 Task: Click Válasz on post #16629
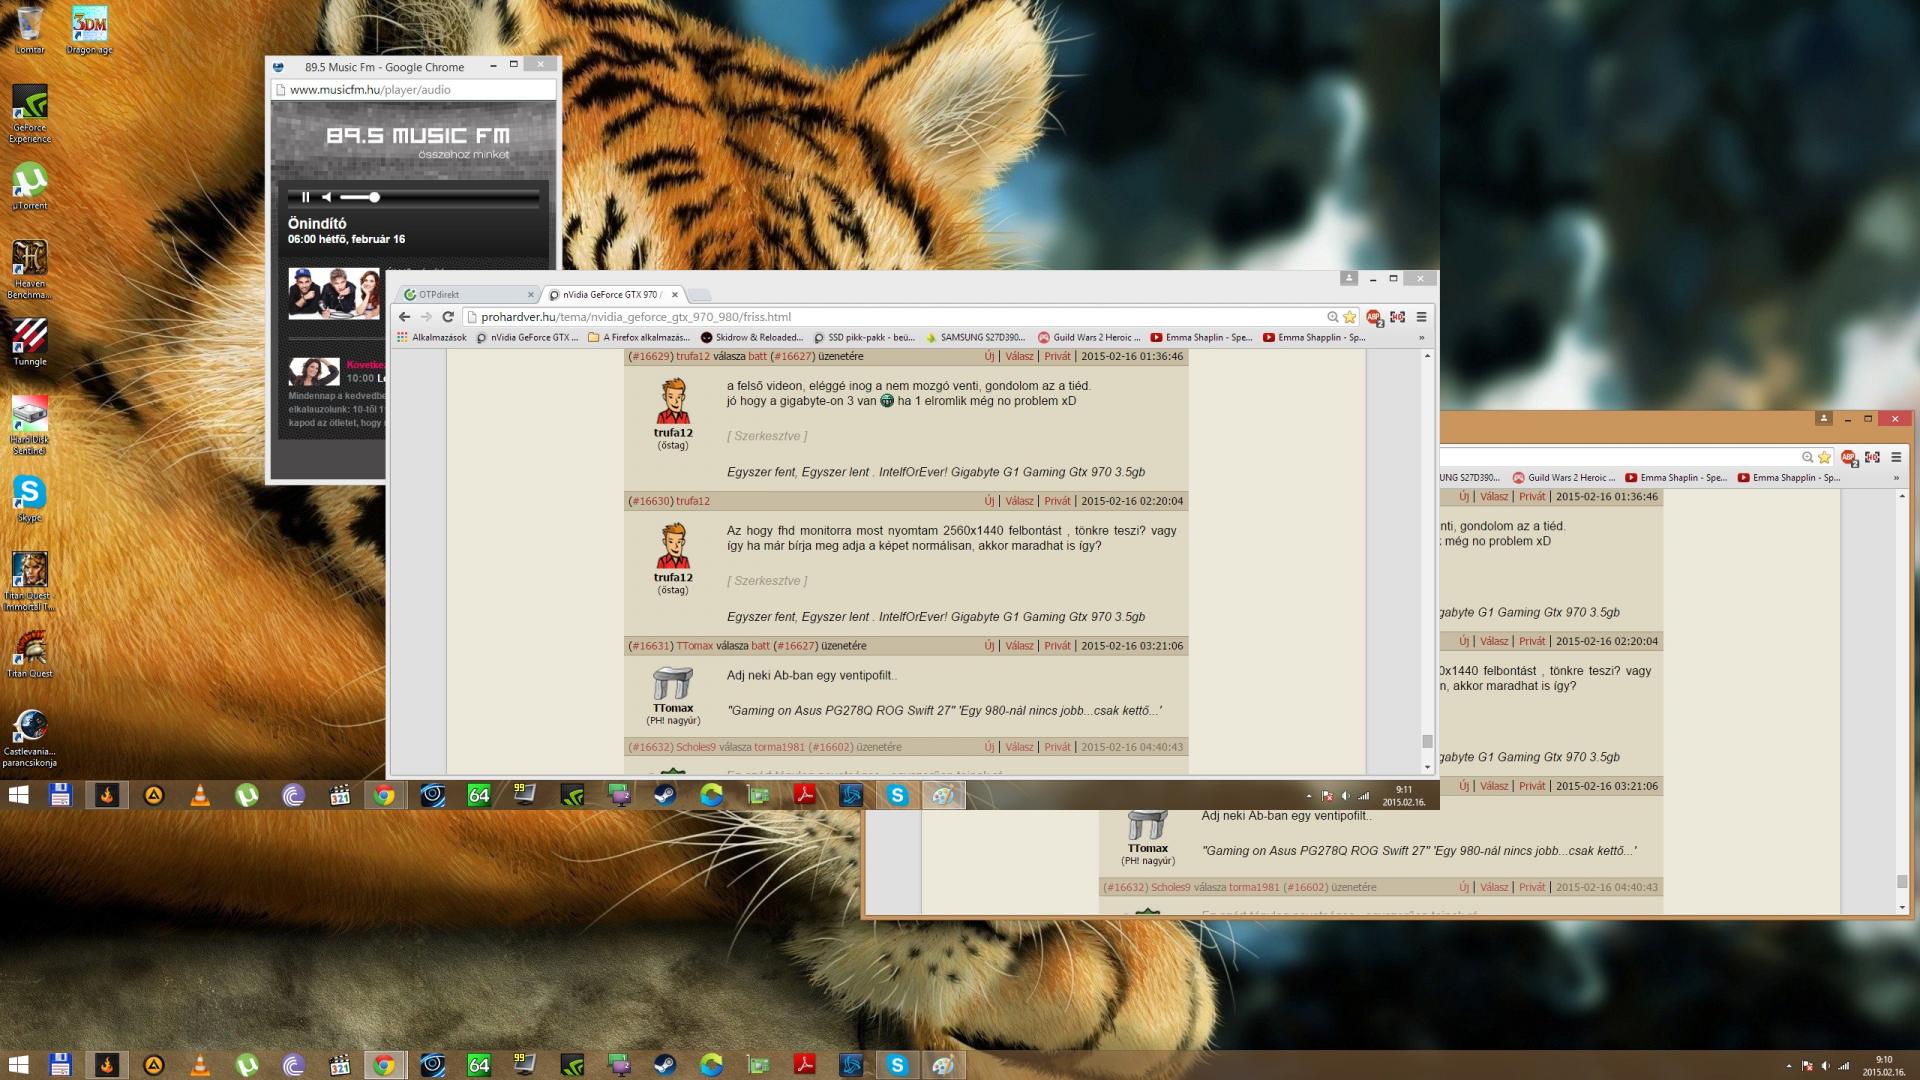coord(1019,357)
